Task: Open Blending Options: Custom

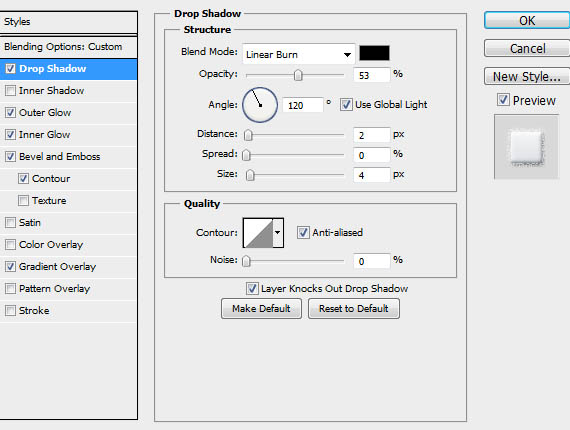Action: click(69, 47)
